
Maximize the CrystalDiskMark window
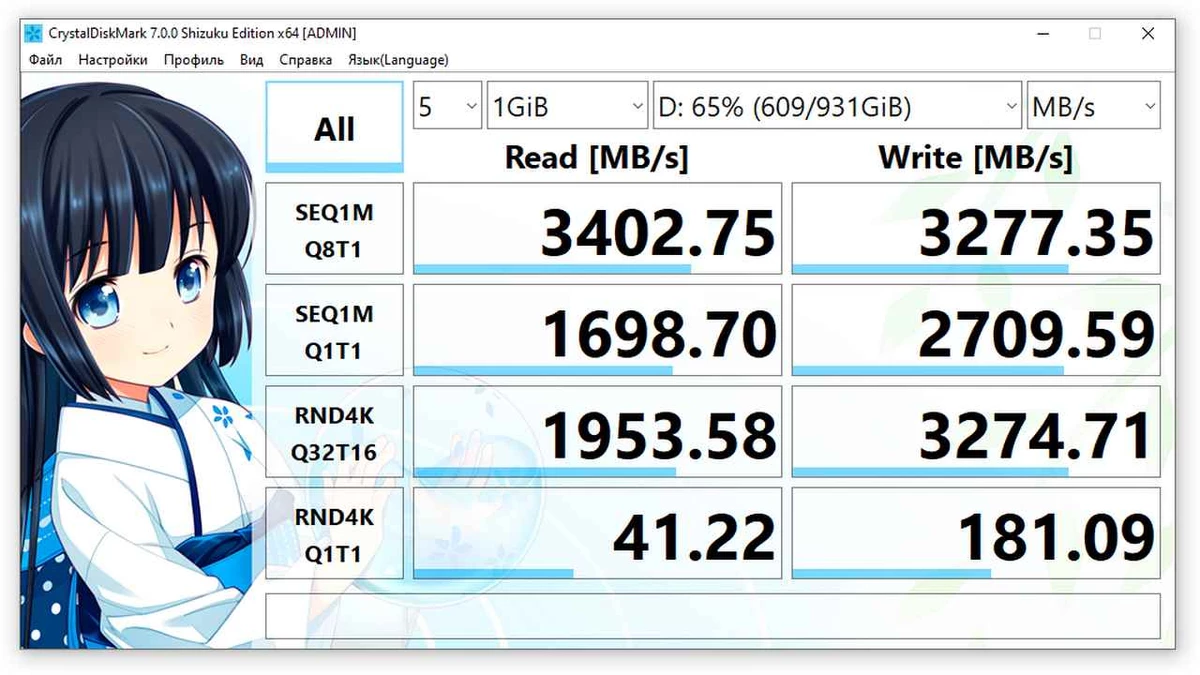click(x=1095, y=34)
